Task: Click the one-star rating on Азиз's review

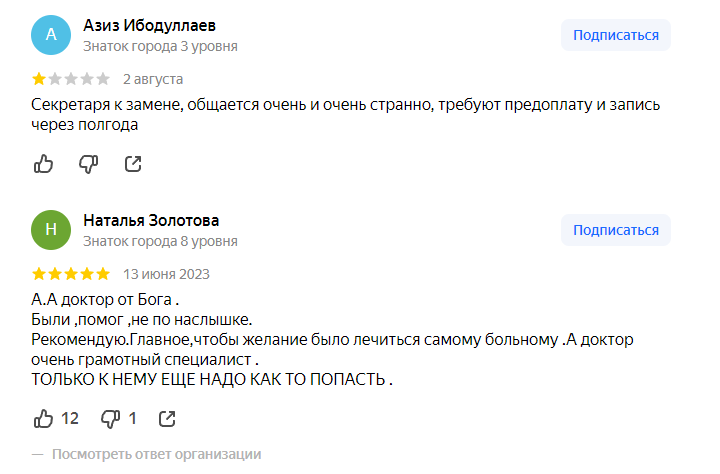Action: pyautogui.click(x=38, y=78)
